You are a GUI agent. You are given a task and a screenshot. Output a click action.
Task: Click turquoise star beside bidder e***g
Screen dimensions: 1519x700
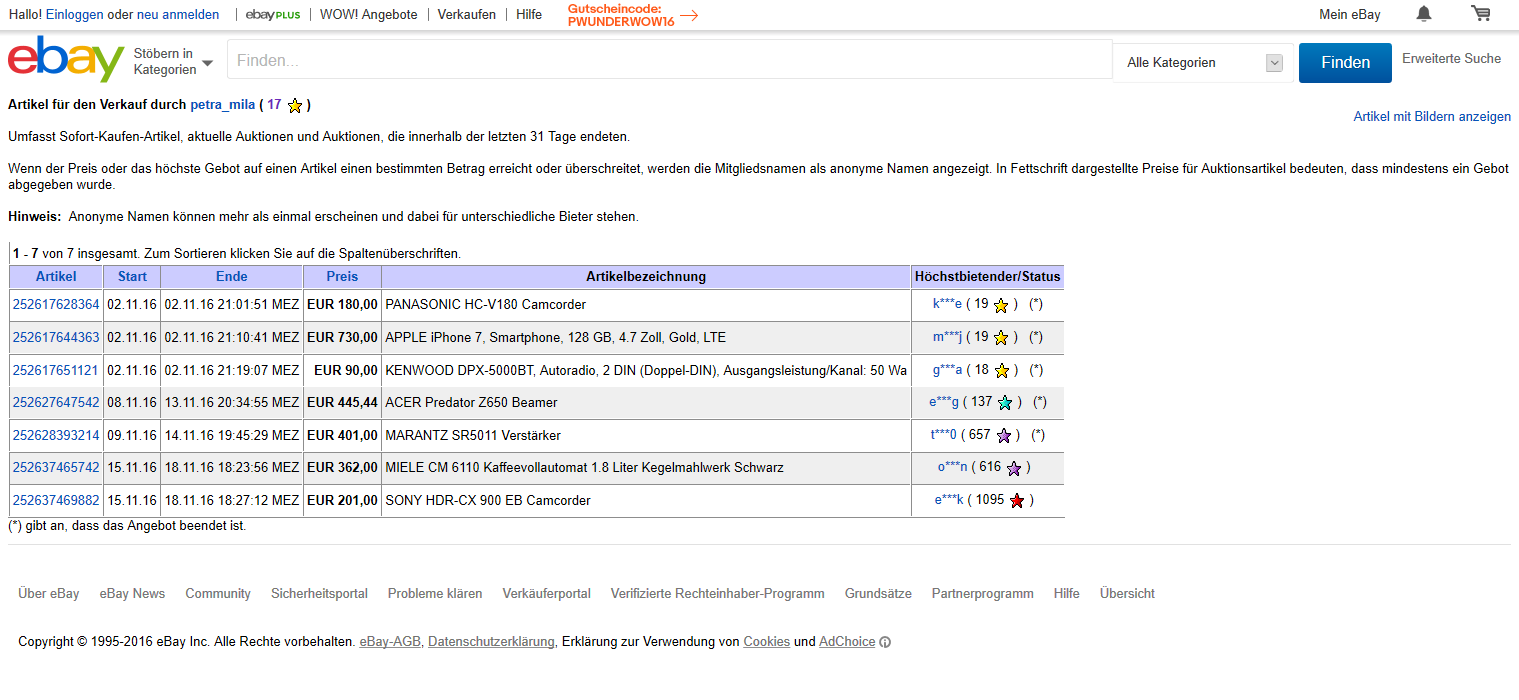pos(1005,403)
